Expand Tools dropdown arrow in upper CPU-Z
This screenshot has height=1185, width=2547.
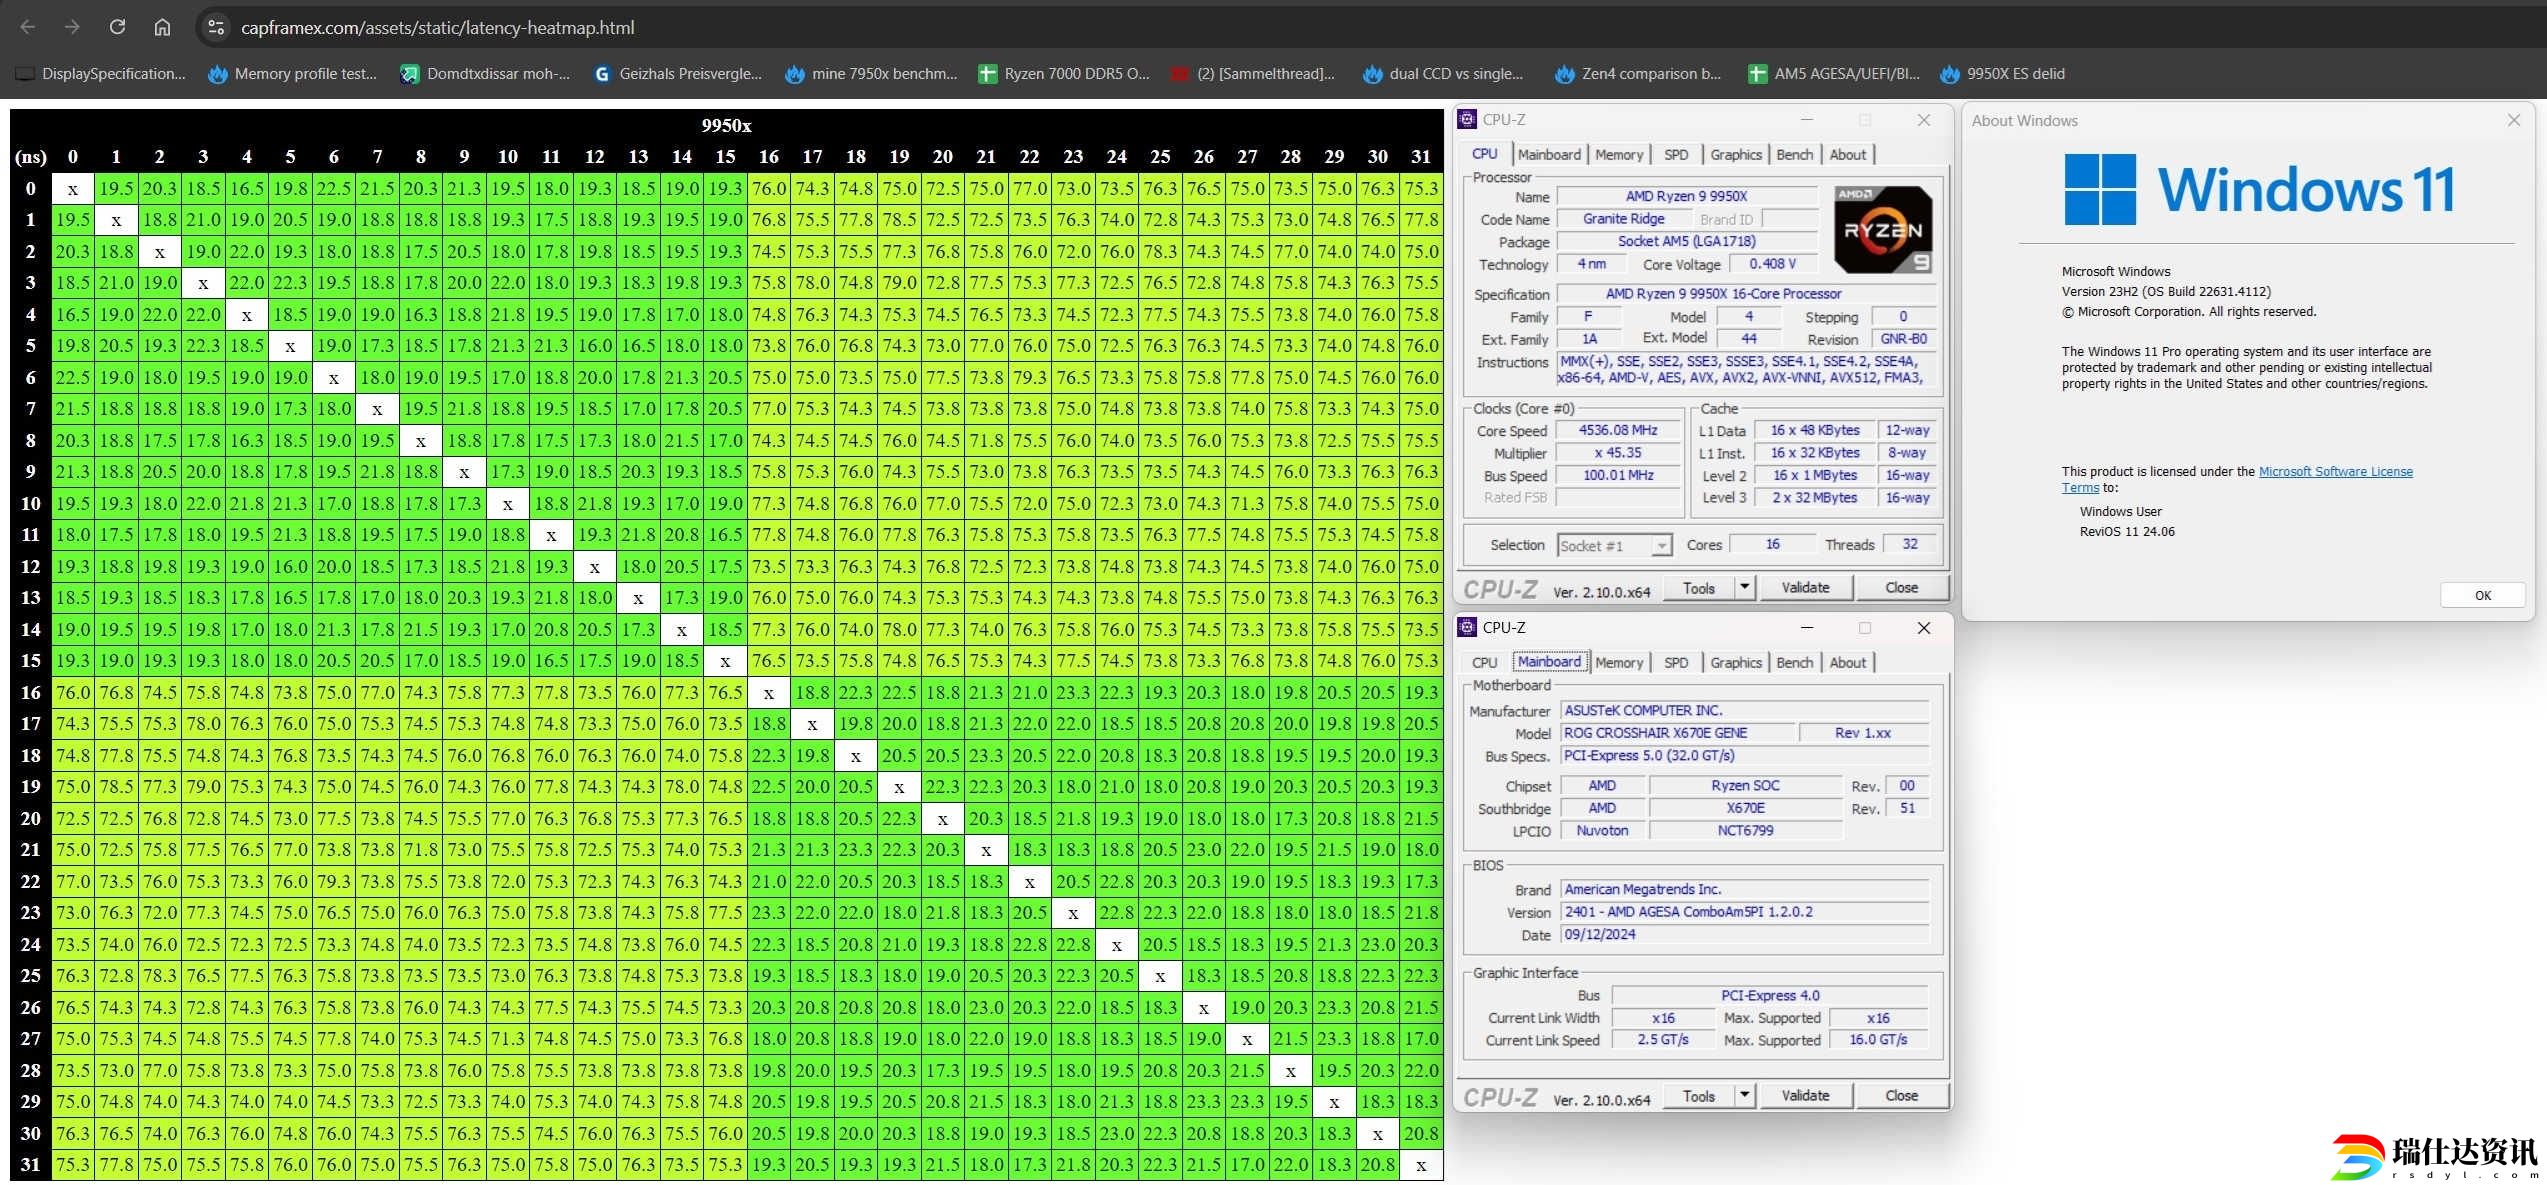tap(1744, 588)
